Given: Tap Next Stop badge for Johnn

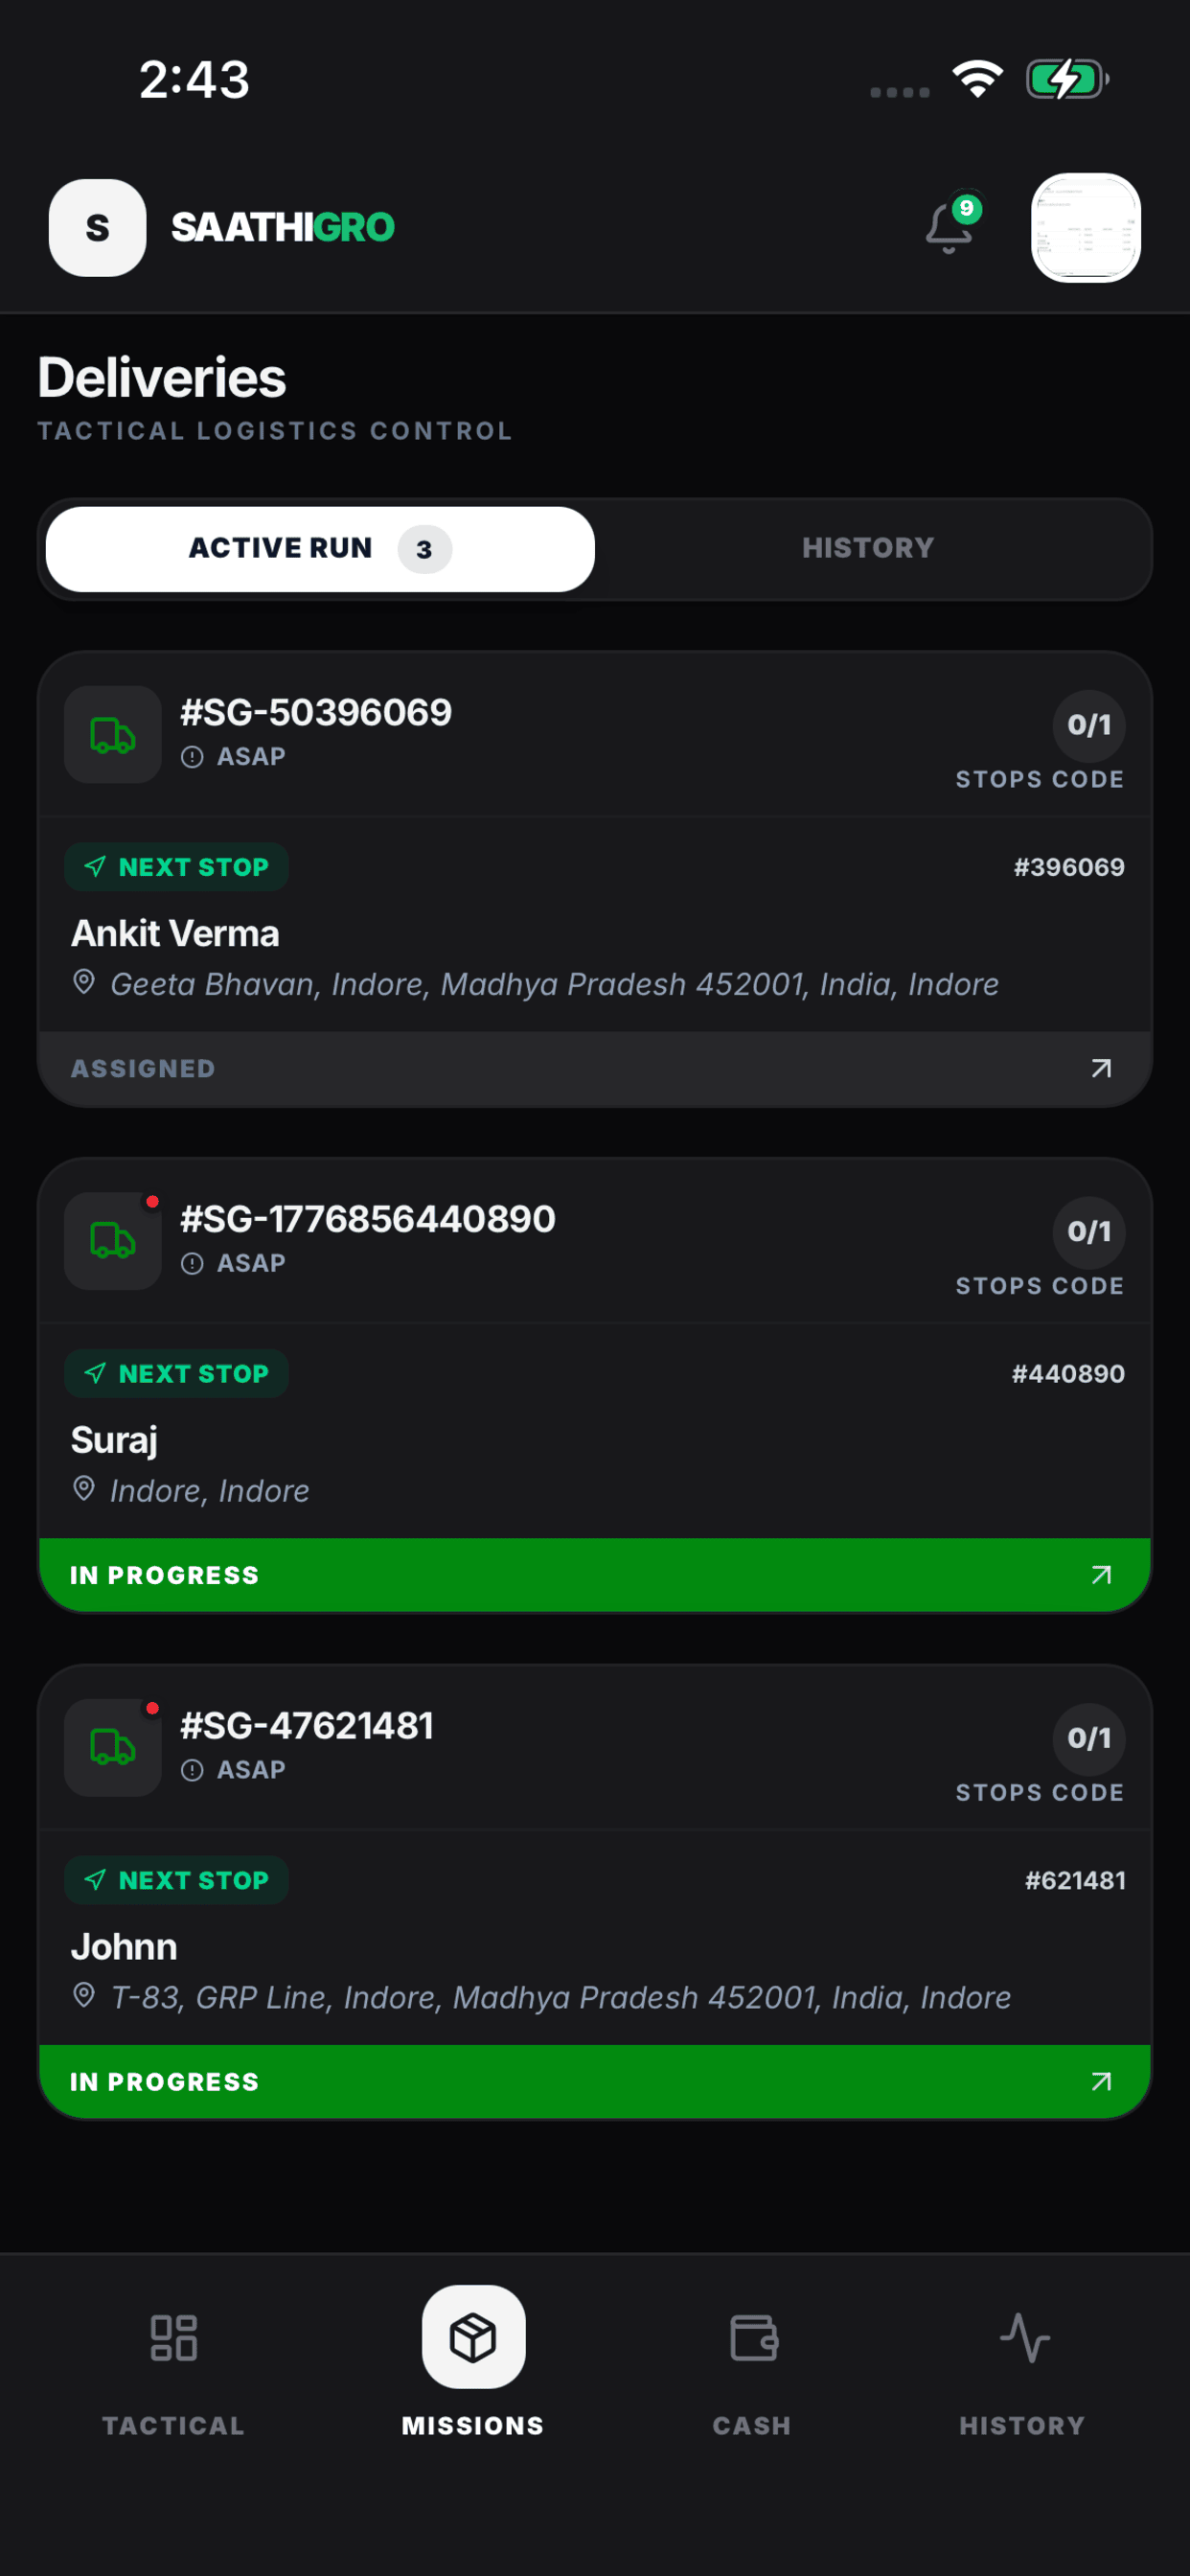Looking at the screenshot, I should click(x=176, y=1880).
